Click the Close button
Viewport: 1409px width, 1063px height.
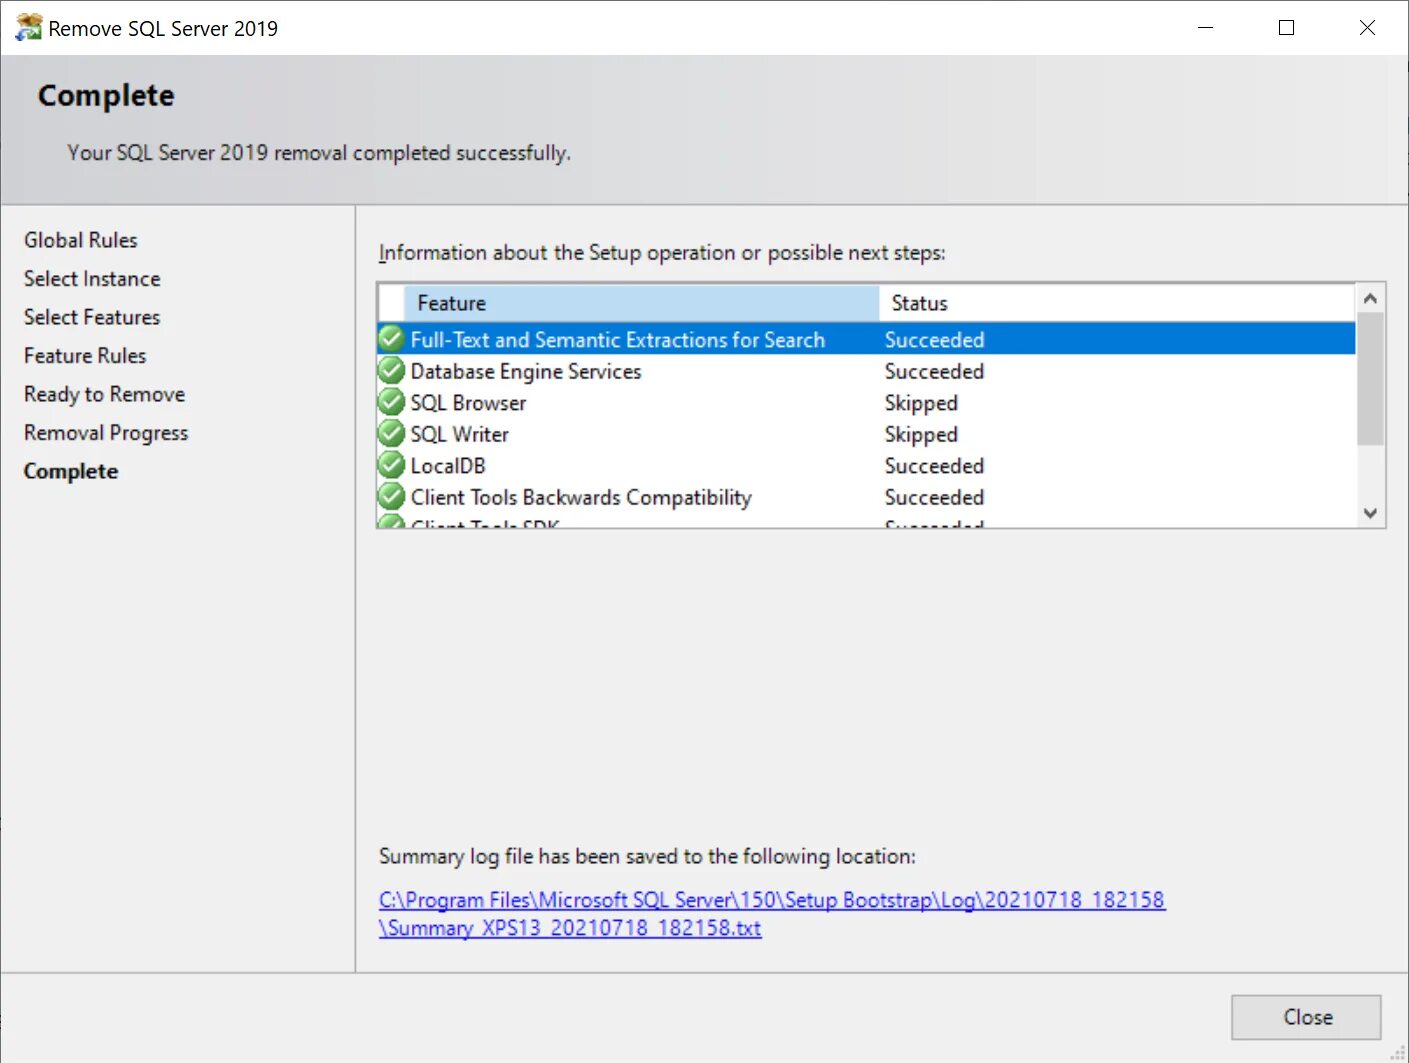coord(1306,1017)
